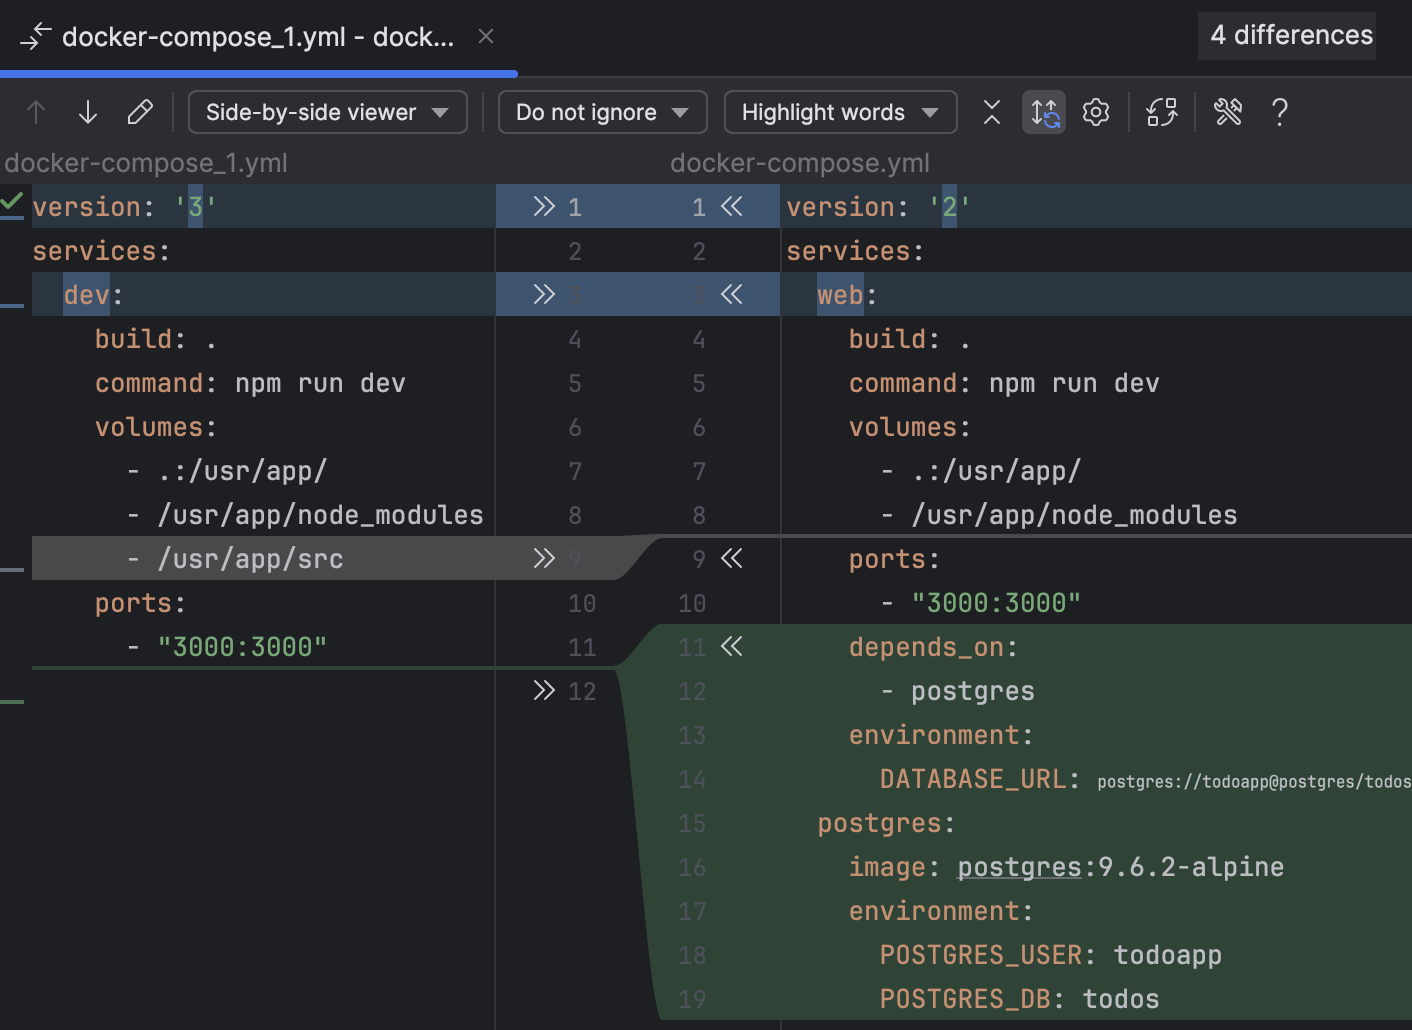This screenshot has width=1412, height=1030.
Task: Open external diff tools with the wrench icon
Action: [1228, 112]
